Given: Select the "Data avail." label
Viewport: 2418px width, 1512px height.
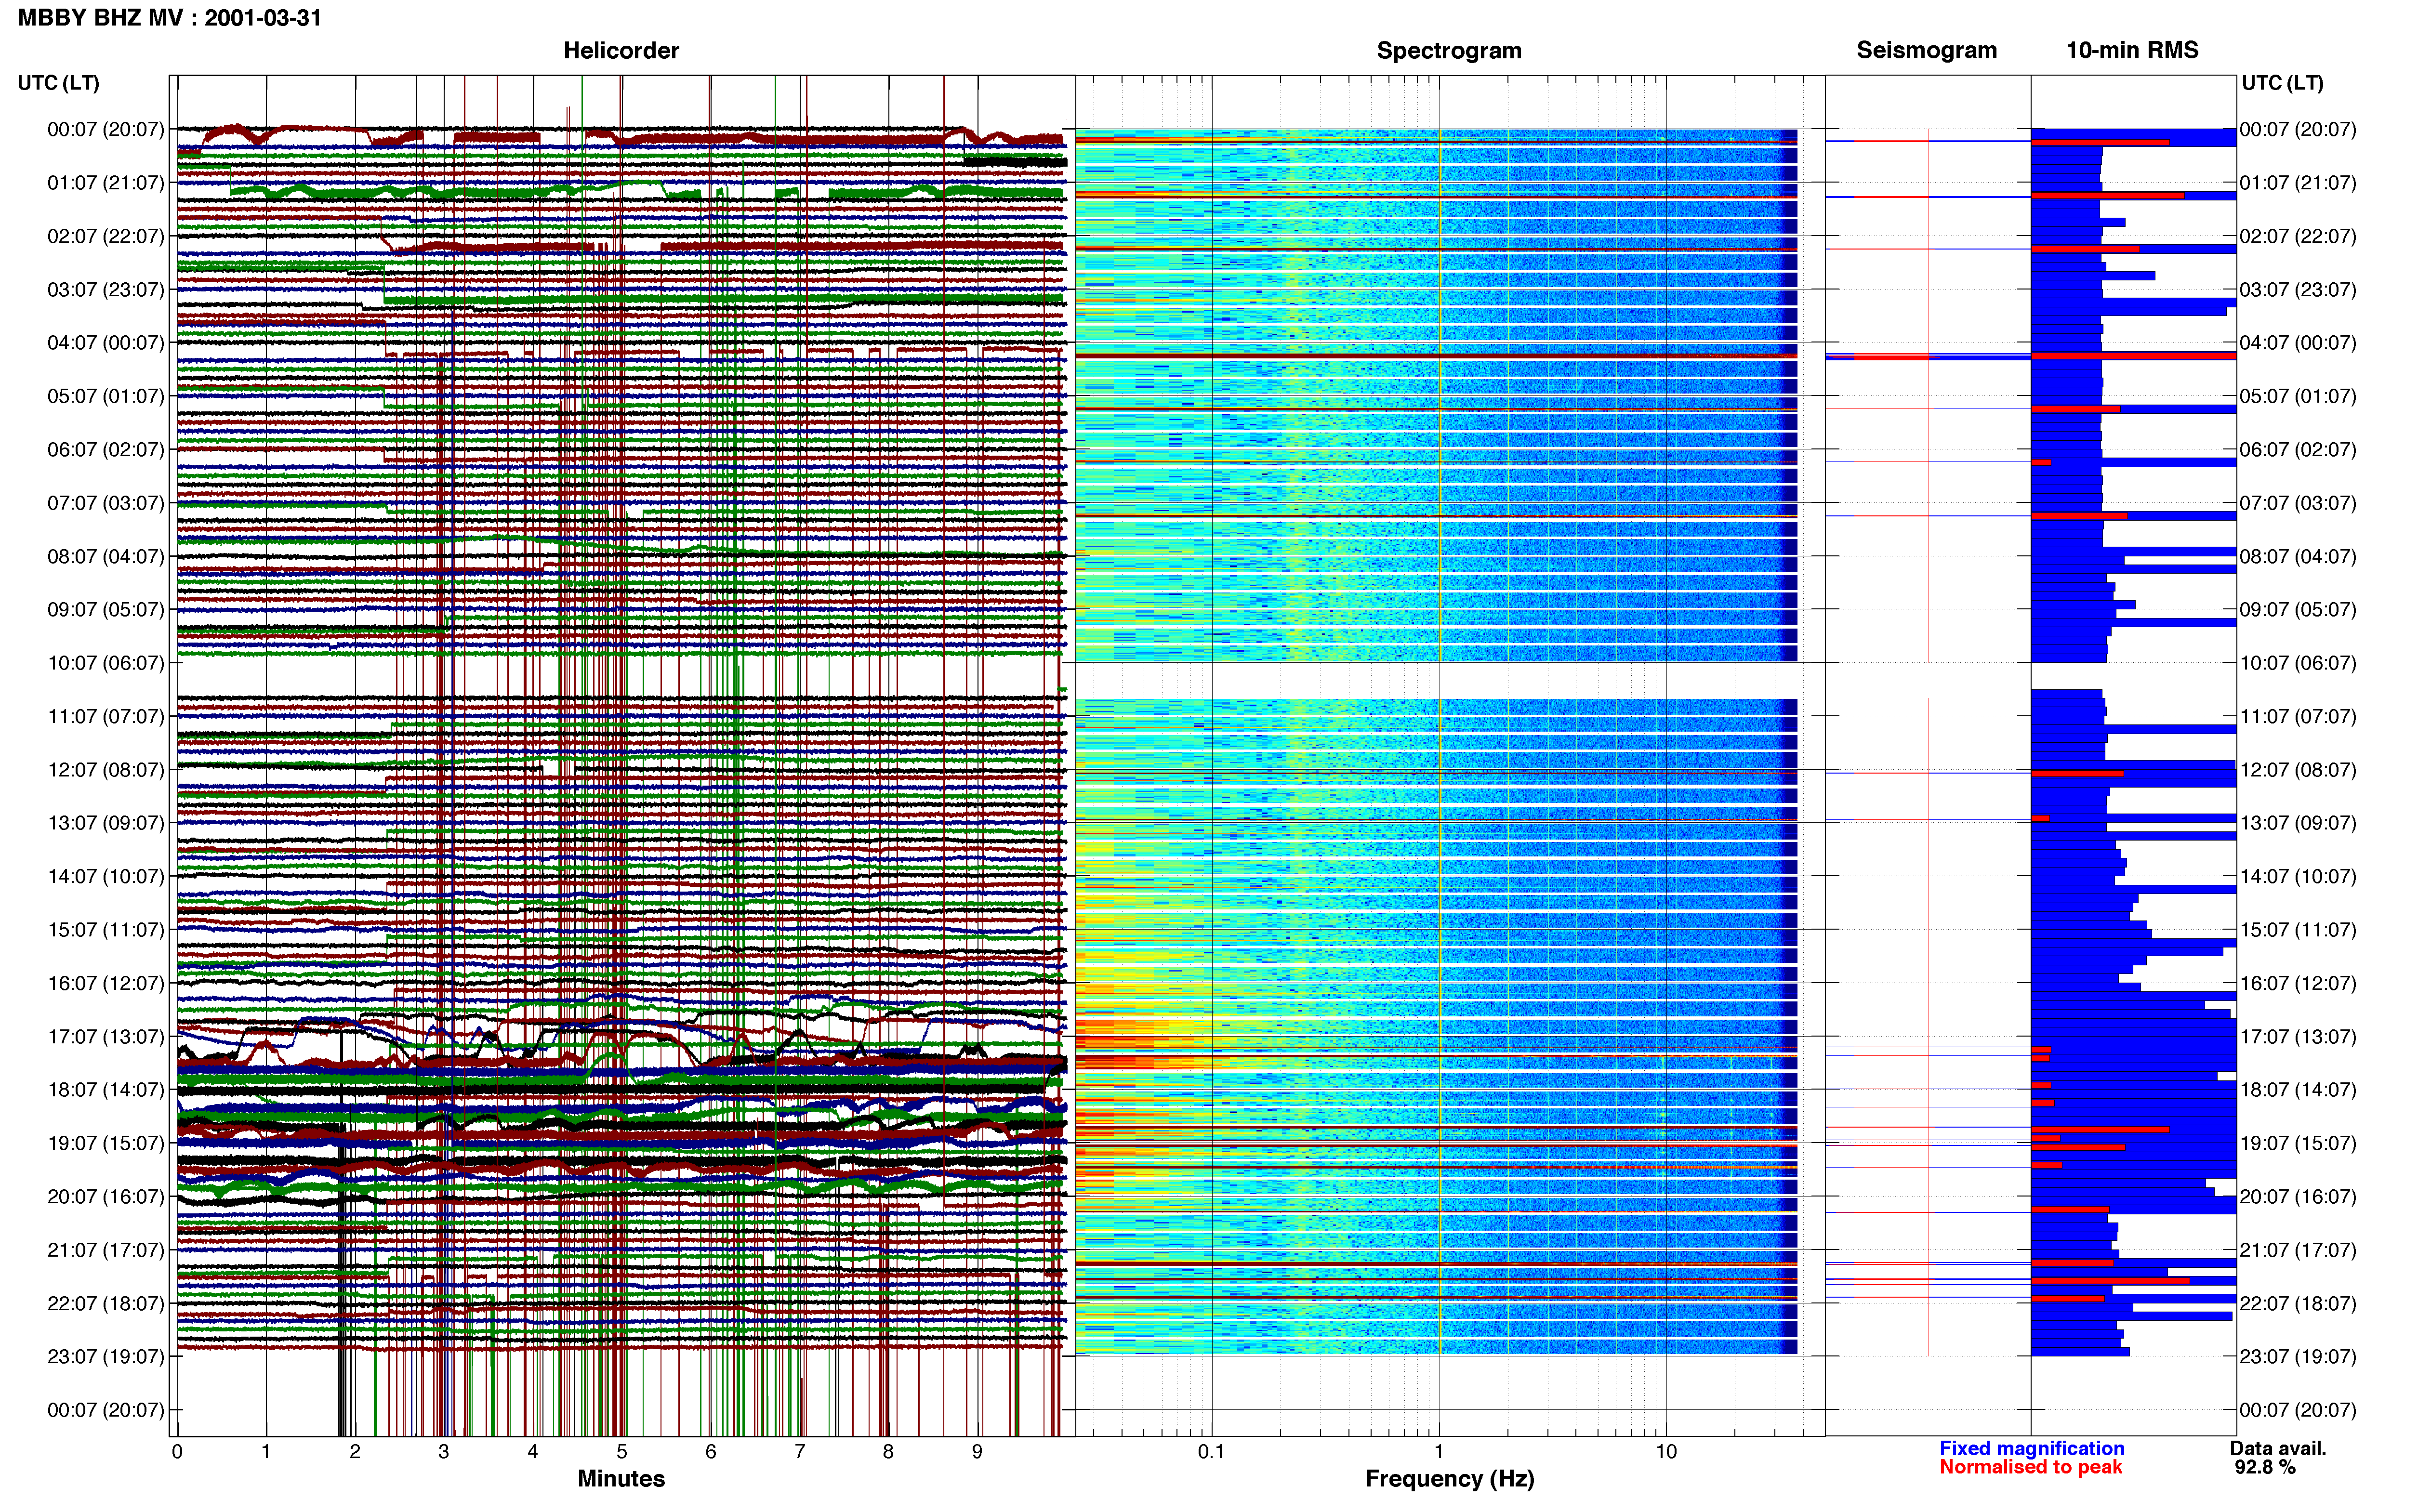Looking at the screenshot, I should (2278, 1448).
